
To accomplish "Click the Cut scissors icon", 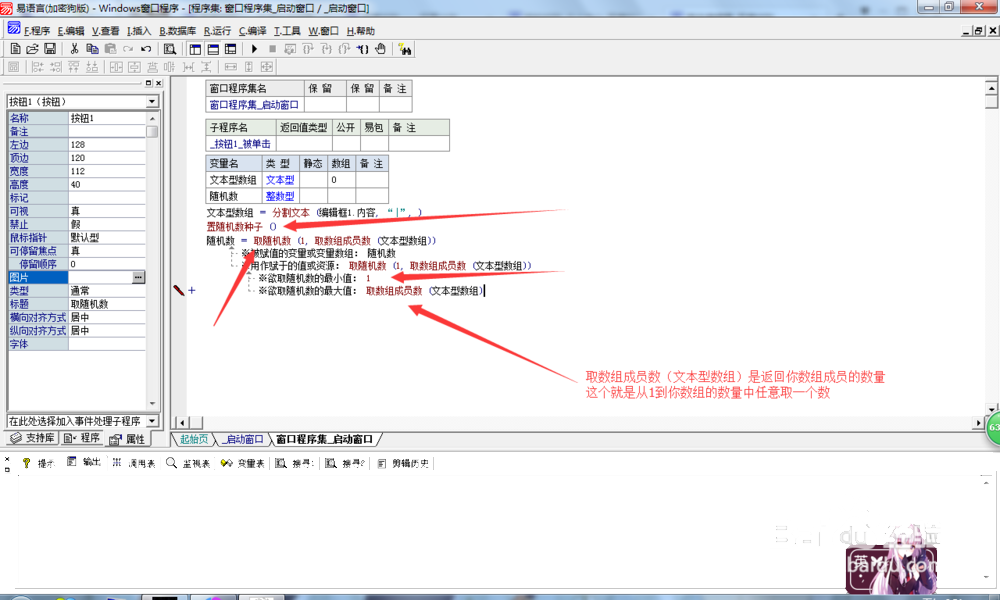I will [74, 48].
